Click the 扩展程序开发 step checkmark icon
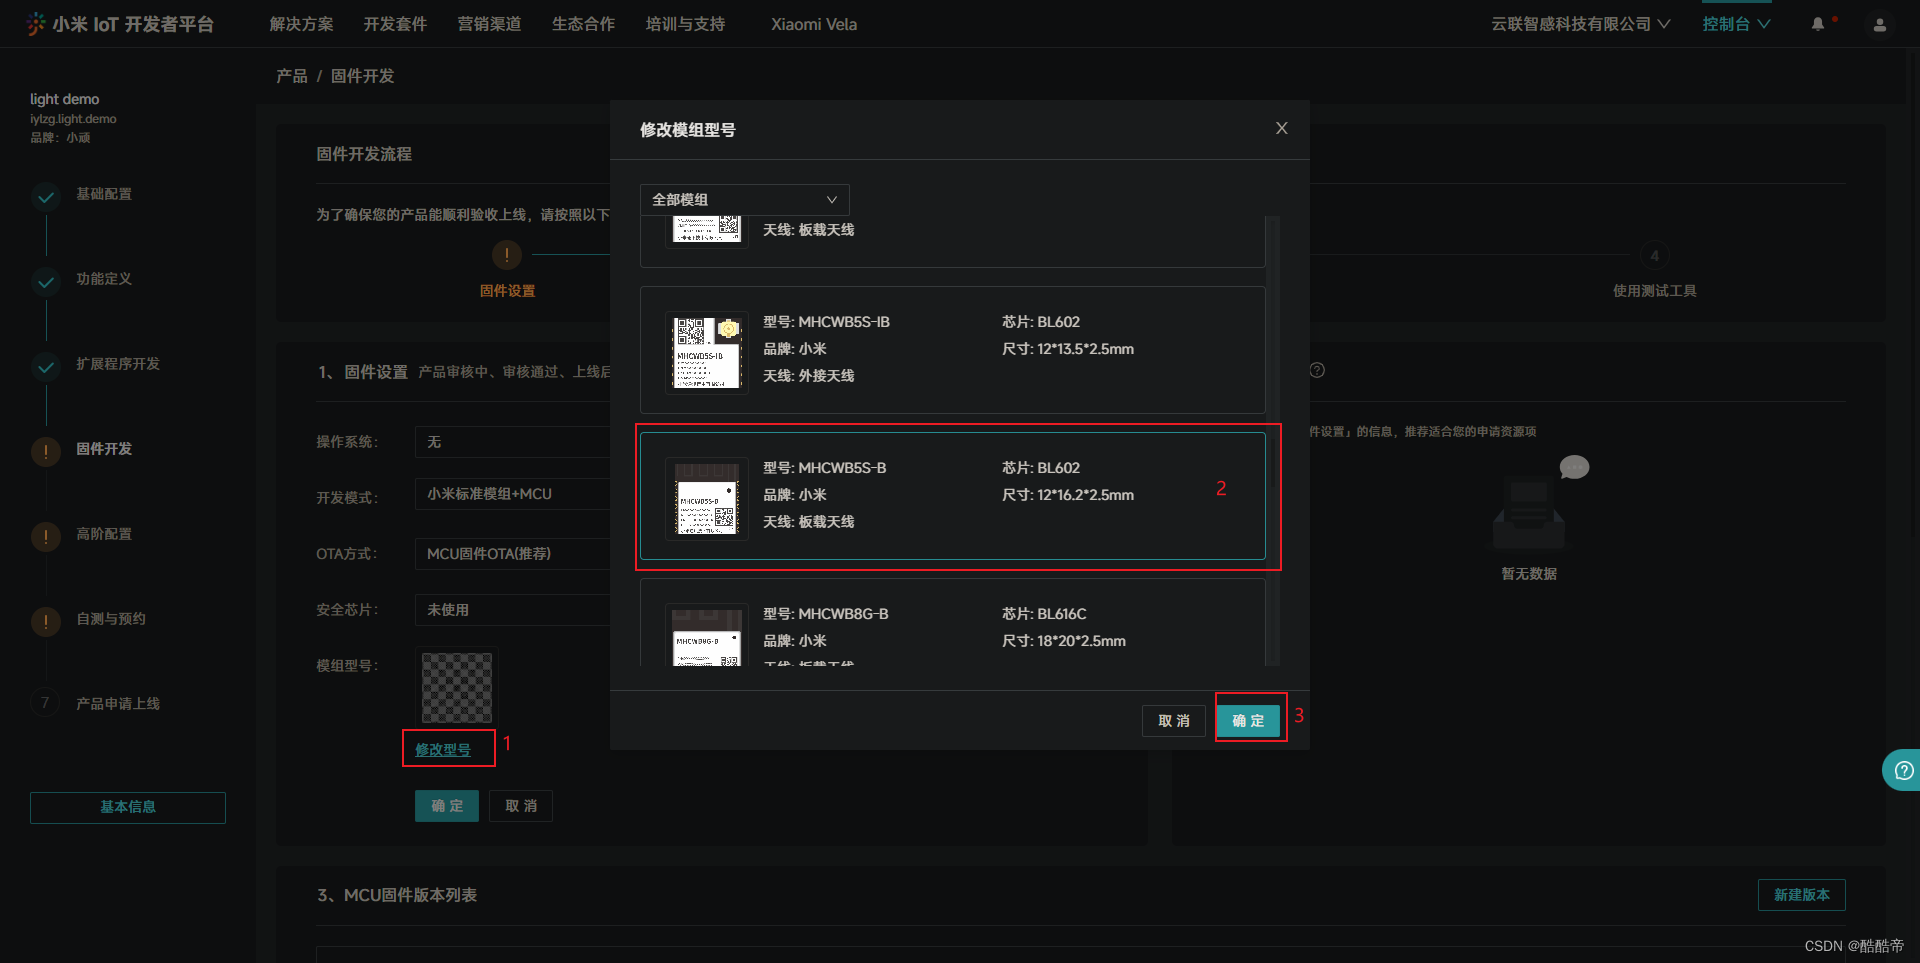This screenshot has height=963, width=1920. tap(46, 367)
